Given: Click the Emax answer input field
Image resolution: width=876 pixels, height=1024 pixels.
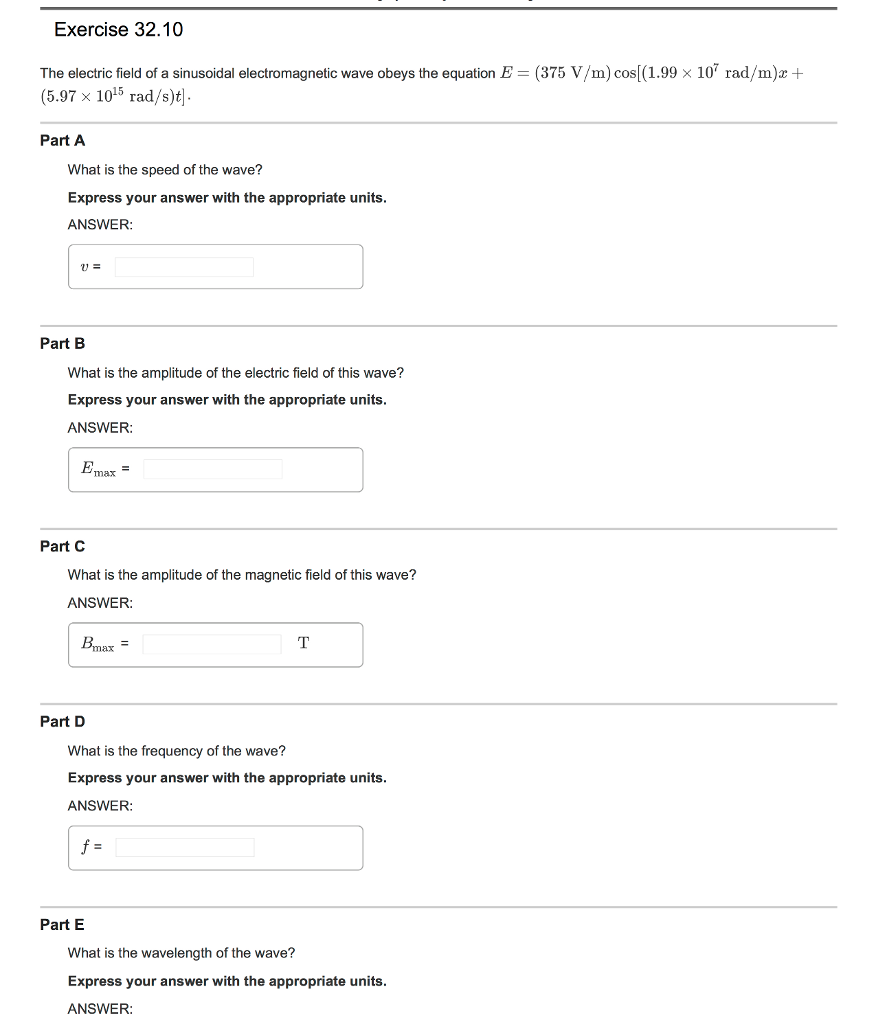Looking at the screenshot, I should (212, 469).
